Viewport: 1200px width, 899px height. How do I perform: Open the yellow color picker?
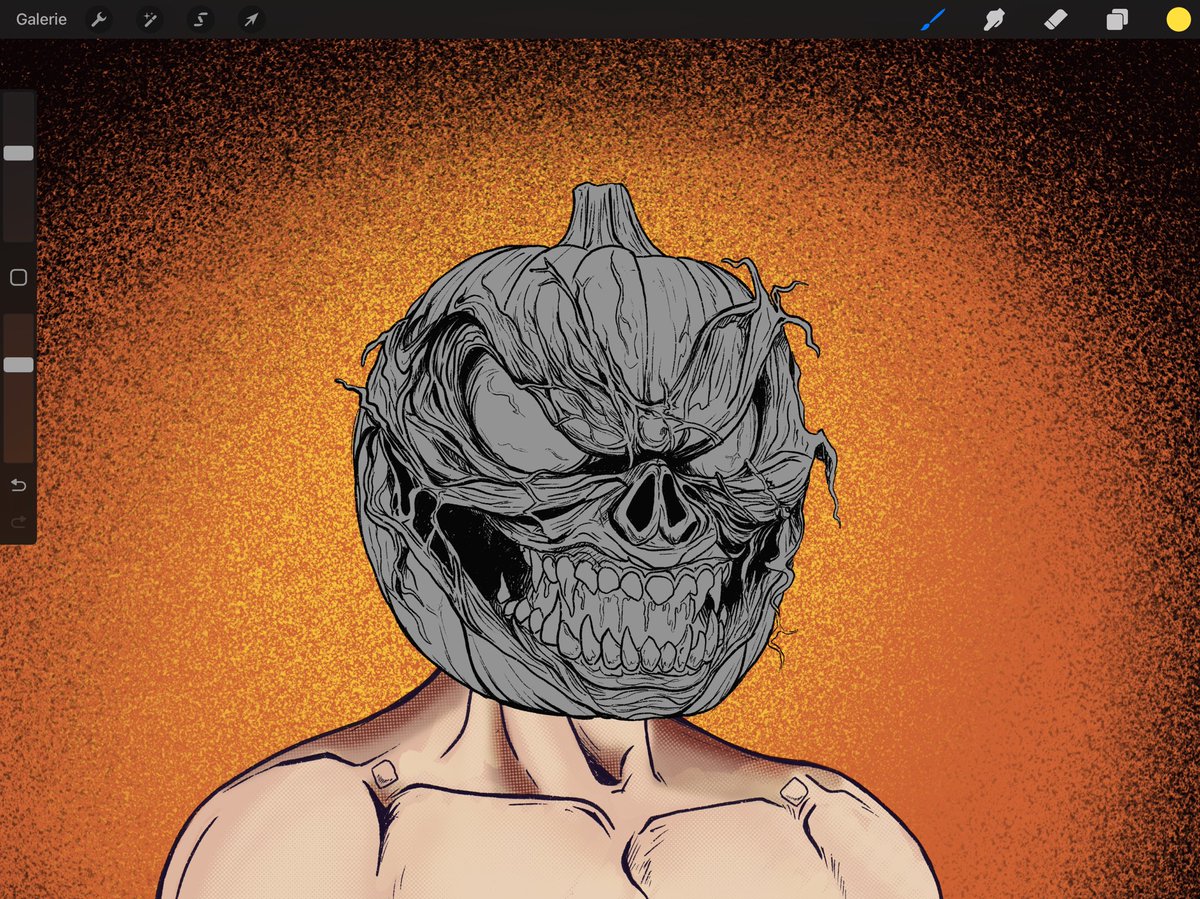[x=1178, y=19]
